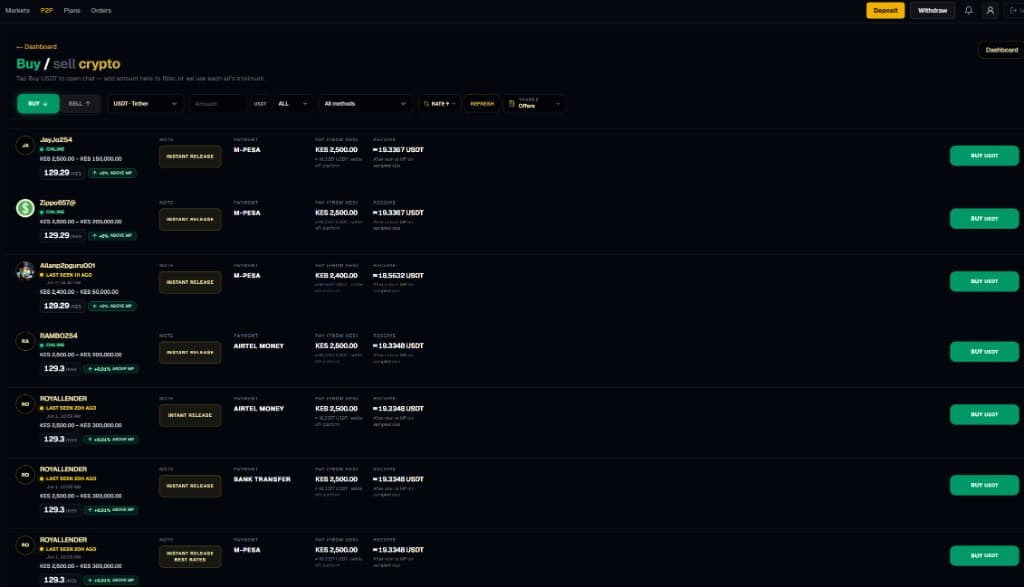Image resolution: width=1024 pixels, height=587 pixels.
Task: Open Markets in the top navigation
Action: pyautogui.click(x=18, y=10)
